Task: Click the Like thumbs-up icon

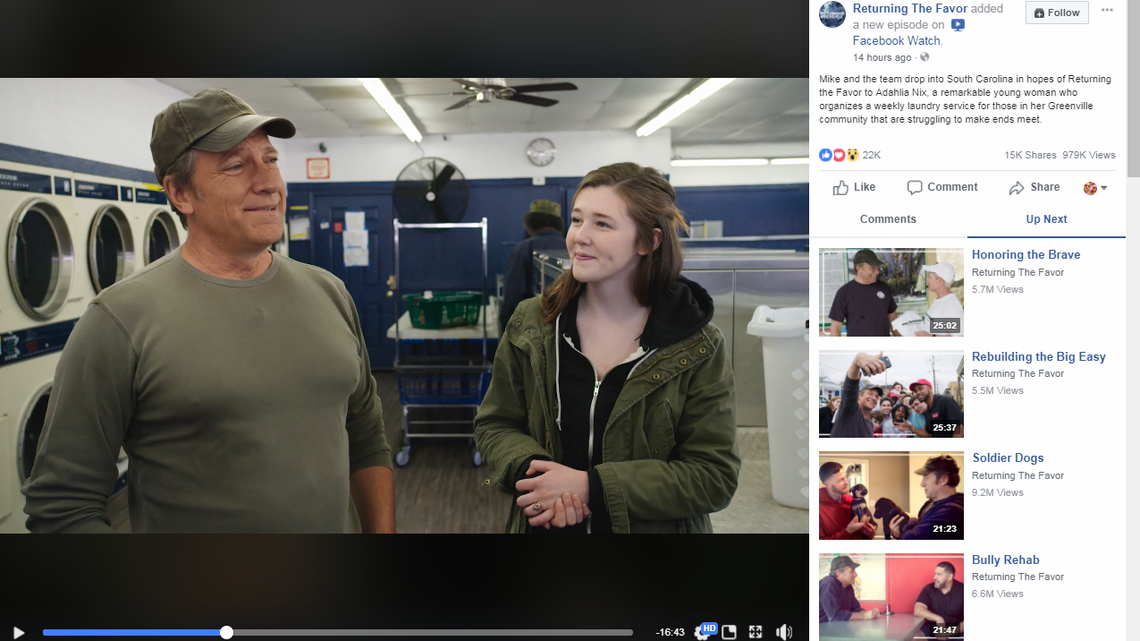Action: 841,187
